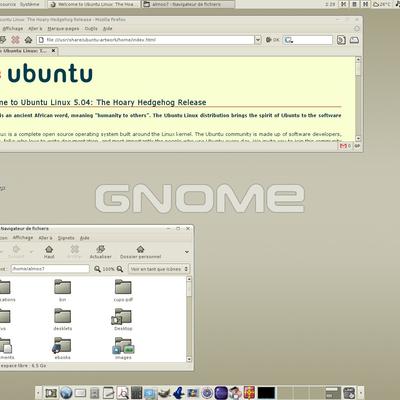
Task: Select the ebooks folder
Action: pos(62,348)
